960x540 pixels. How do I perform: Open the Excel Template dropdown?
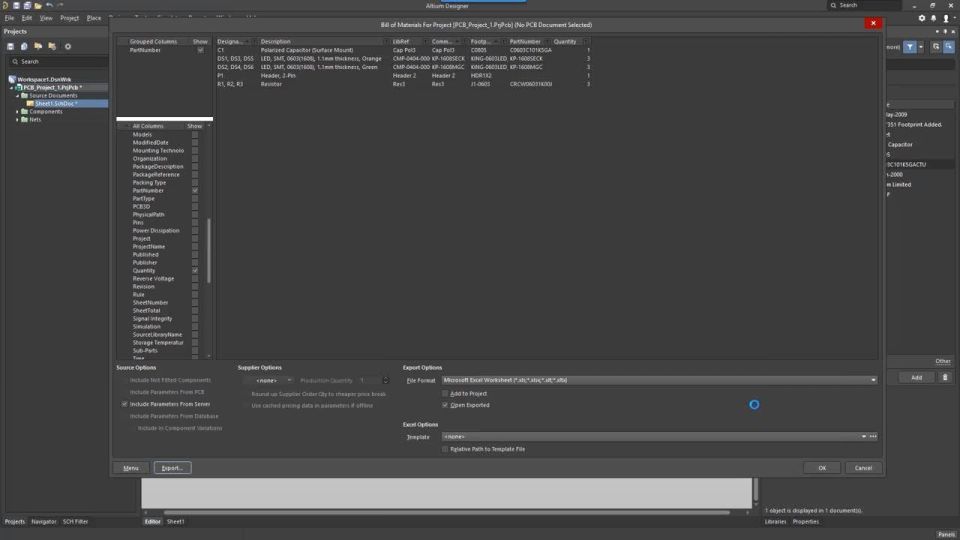click(x=863, y=437)
